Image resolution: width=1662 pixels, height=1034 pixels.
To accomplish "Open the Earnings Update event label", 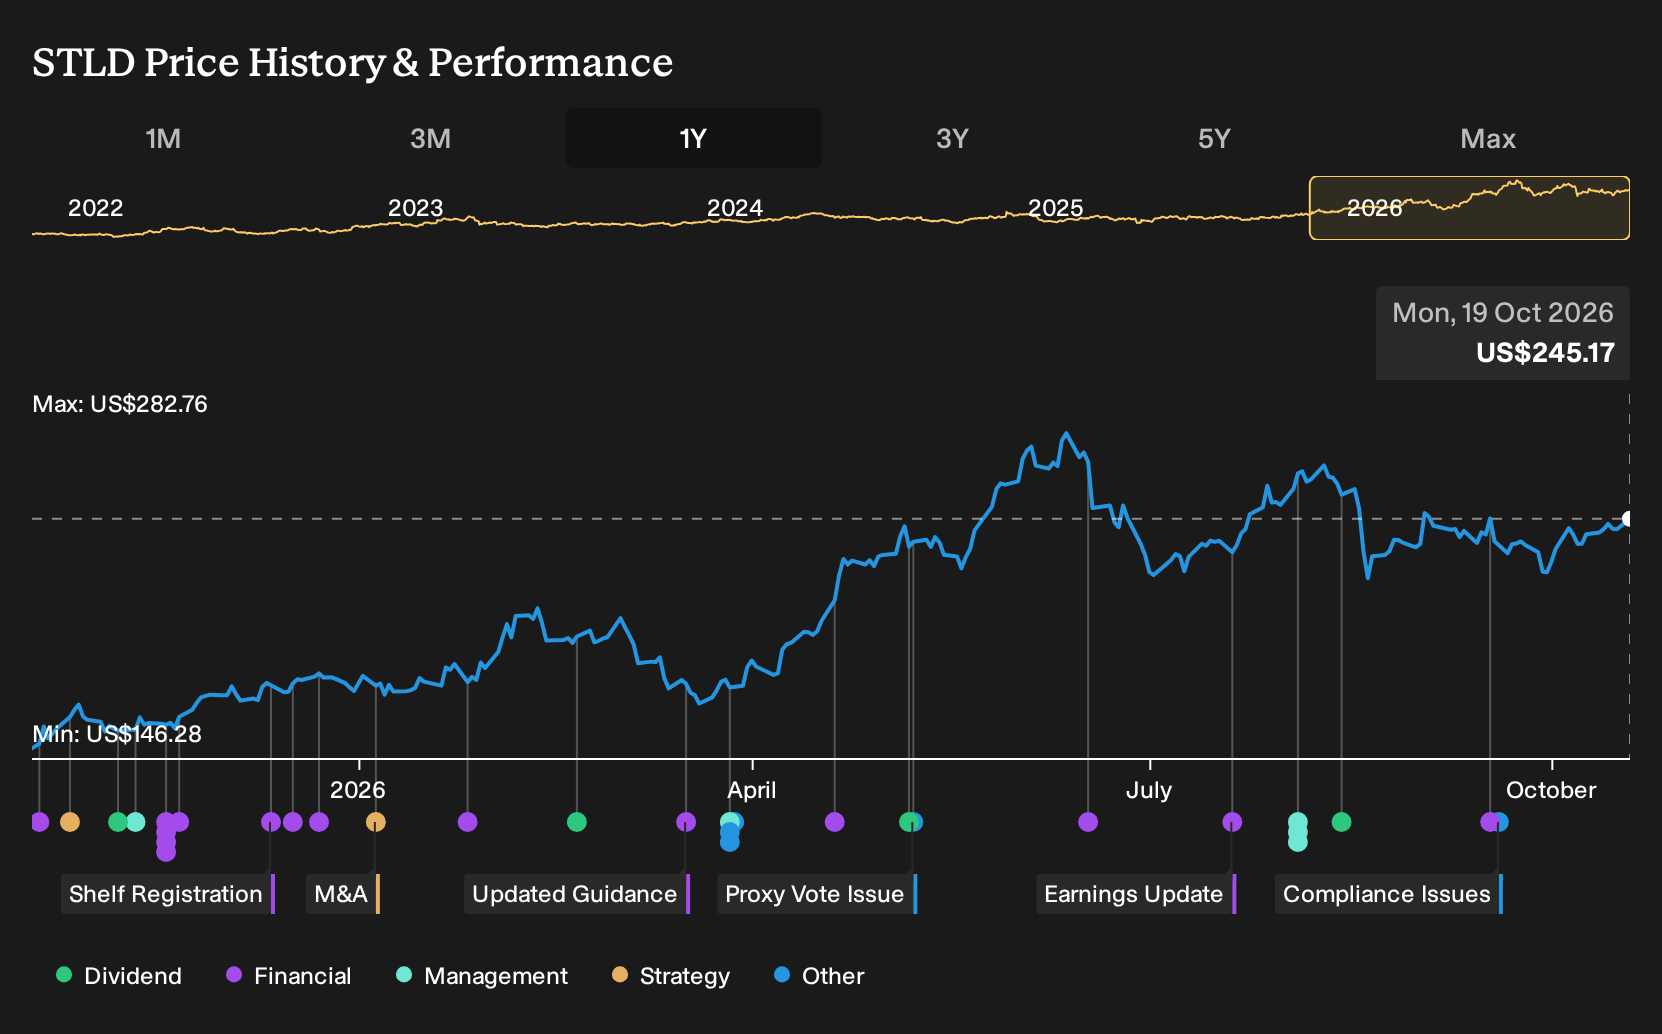I will point(1135,894).
